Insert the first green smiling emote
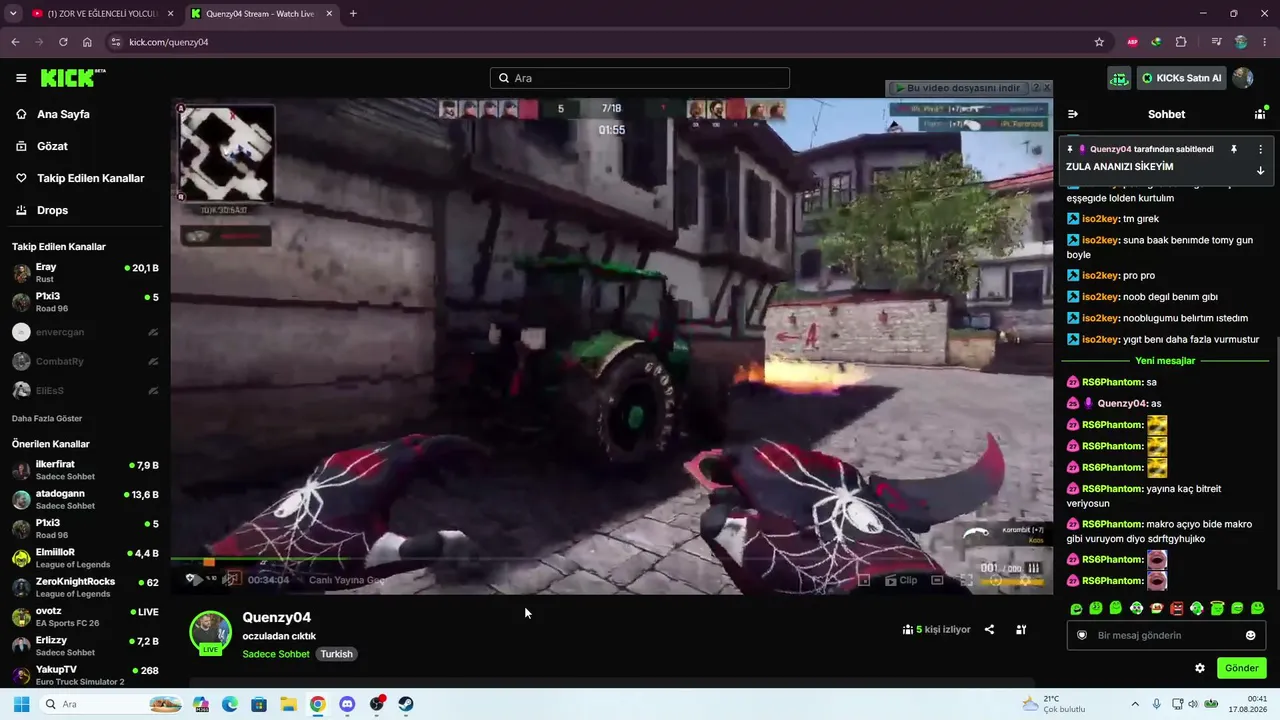The width and height of the screenshot is (1280, 720). pos(1076,608)
